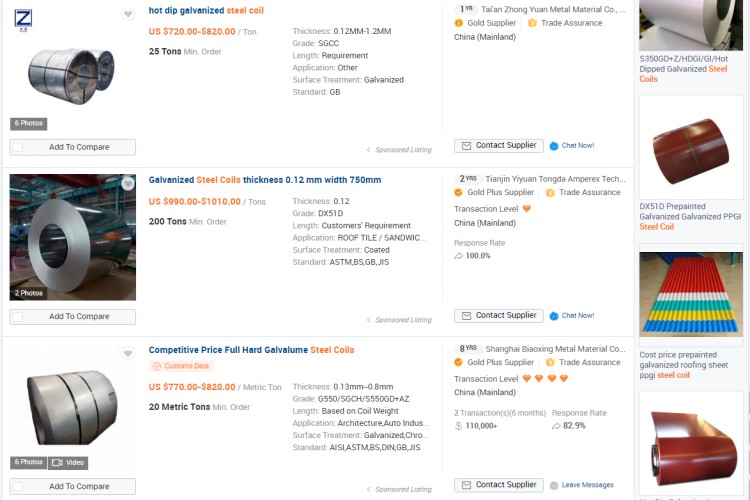Image resolution: width=750 pixels, height=500 pixels.
Task: Open Competitive Price Full Hard Galvalume link
Action: click(x=251, y=350)
